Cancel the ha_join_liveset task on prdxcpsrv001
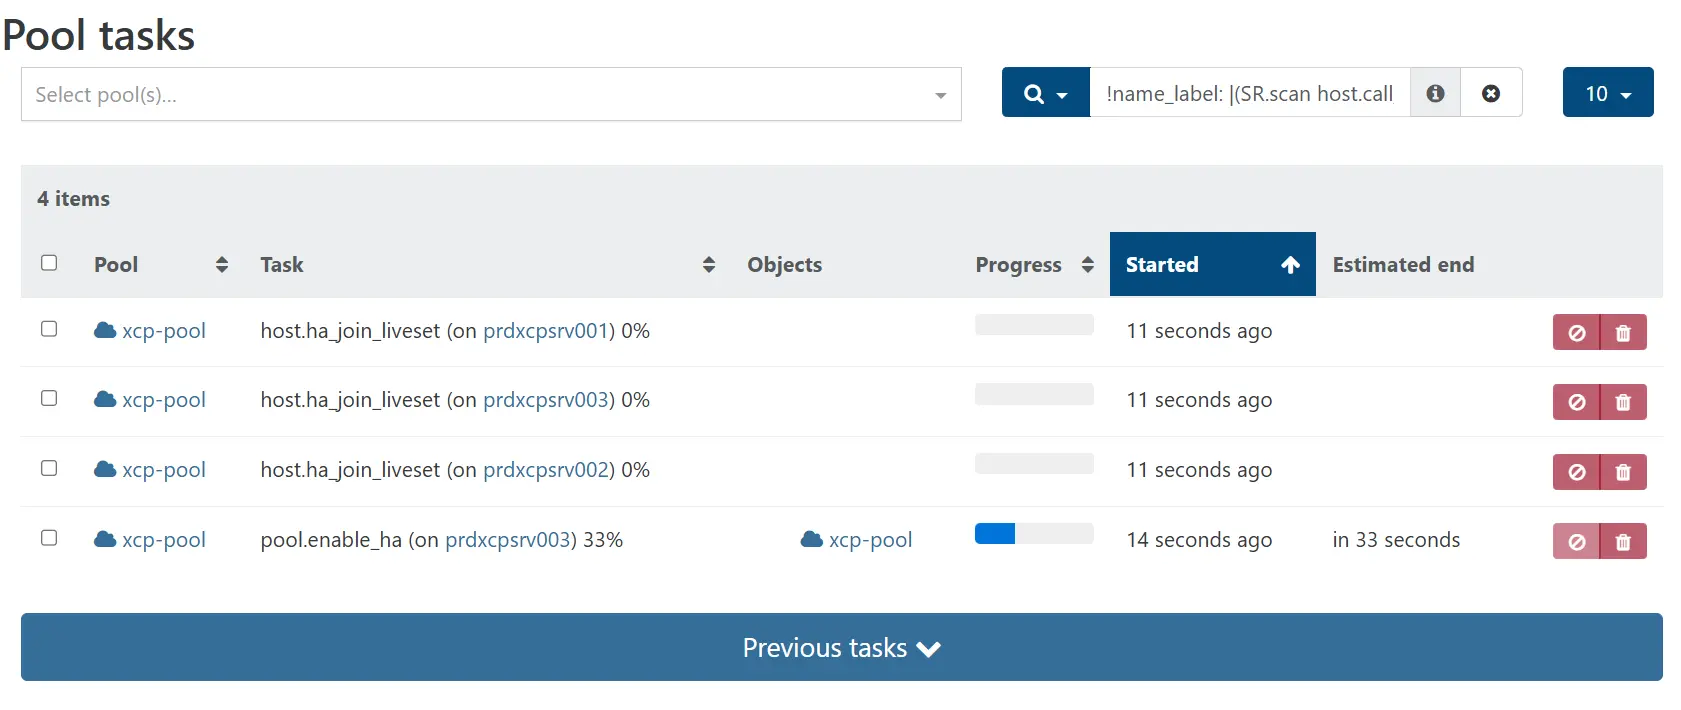The height and width of the screenshot is (710, 1681). [1576, 333]
